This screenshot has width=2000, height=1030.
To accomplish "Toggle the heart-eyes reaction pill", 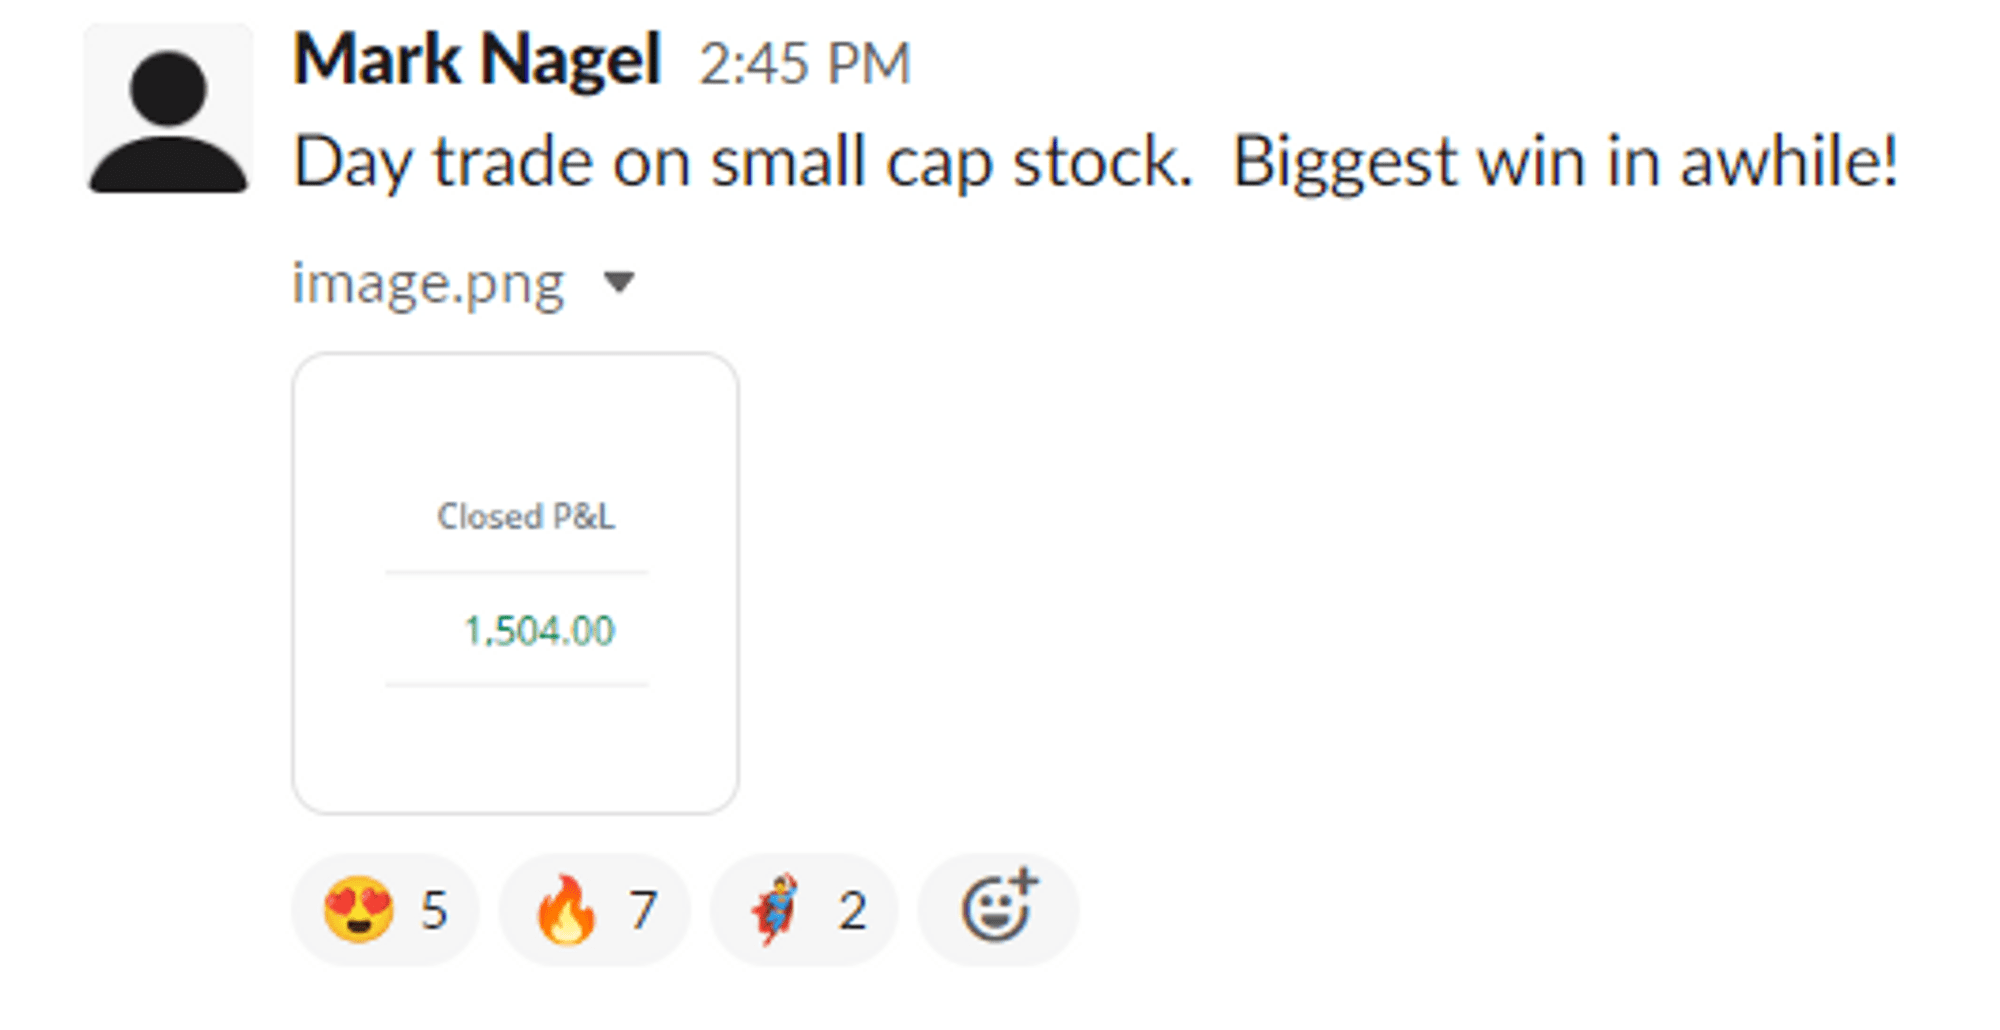I will click(x=385, y=910).
